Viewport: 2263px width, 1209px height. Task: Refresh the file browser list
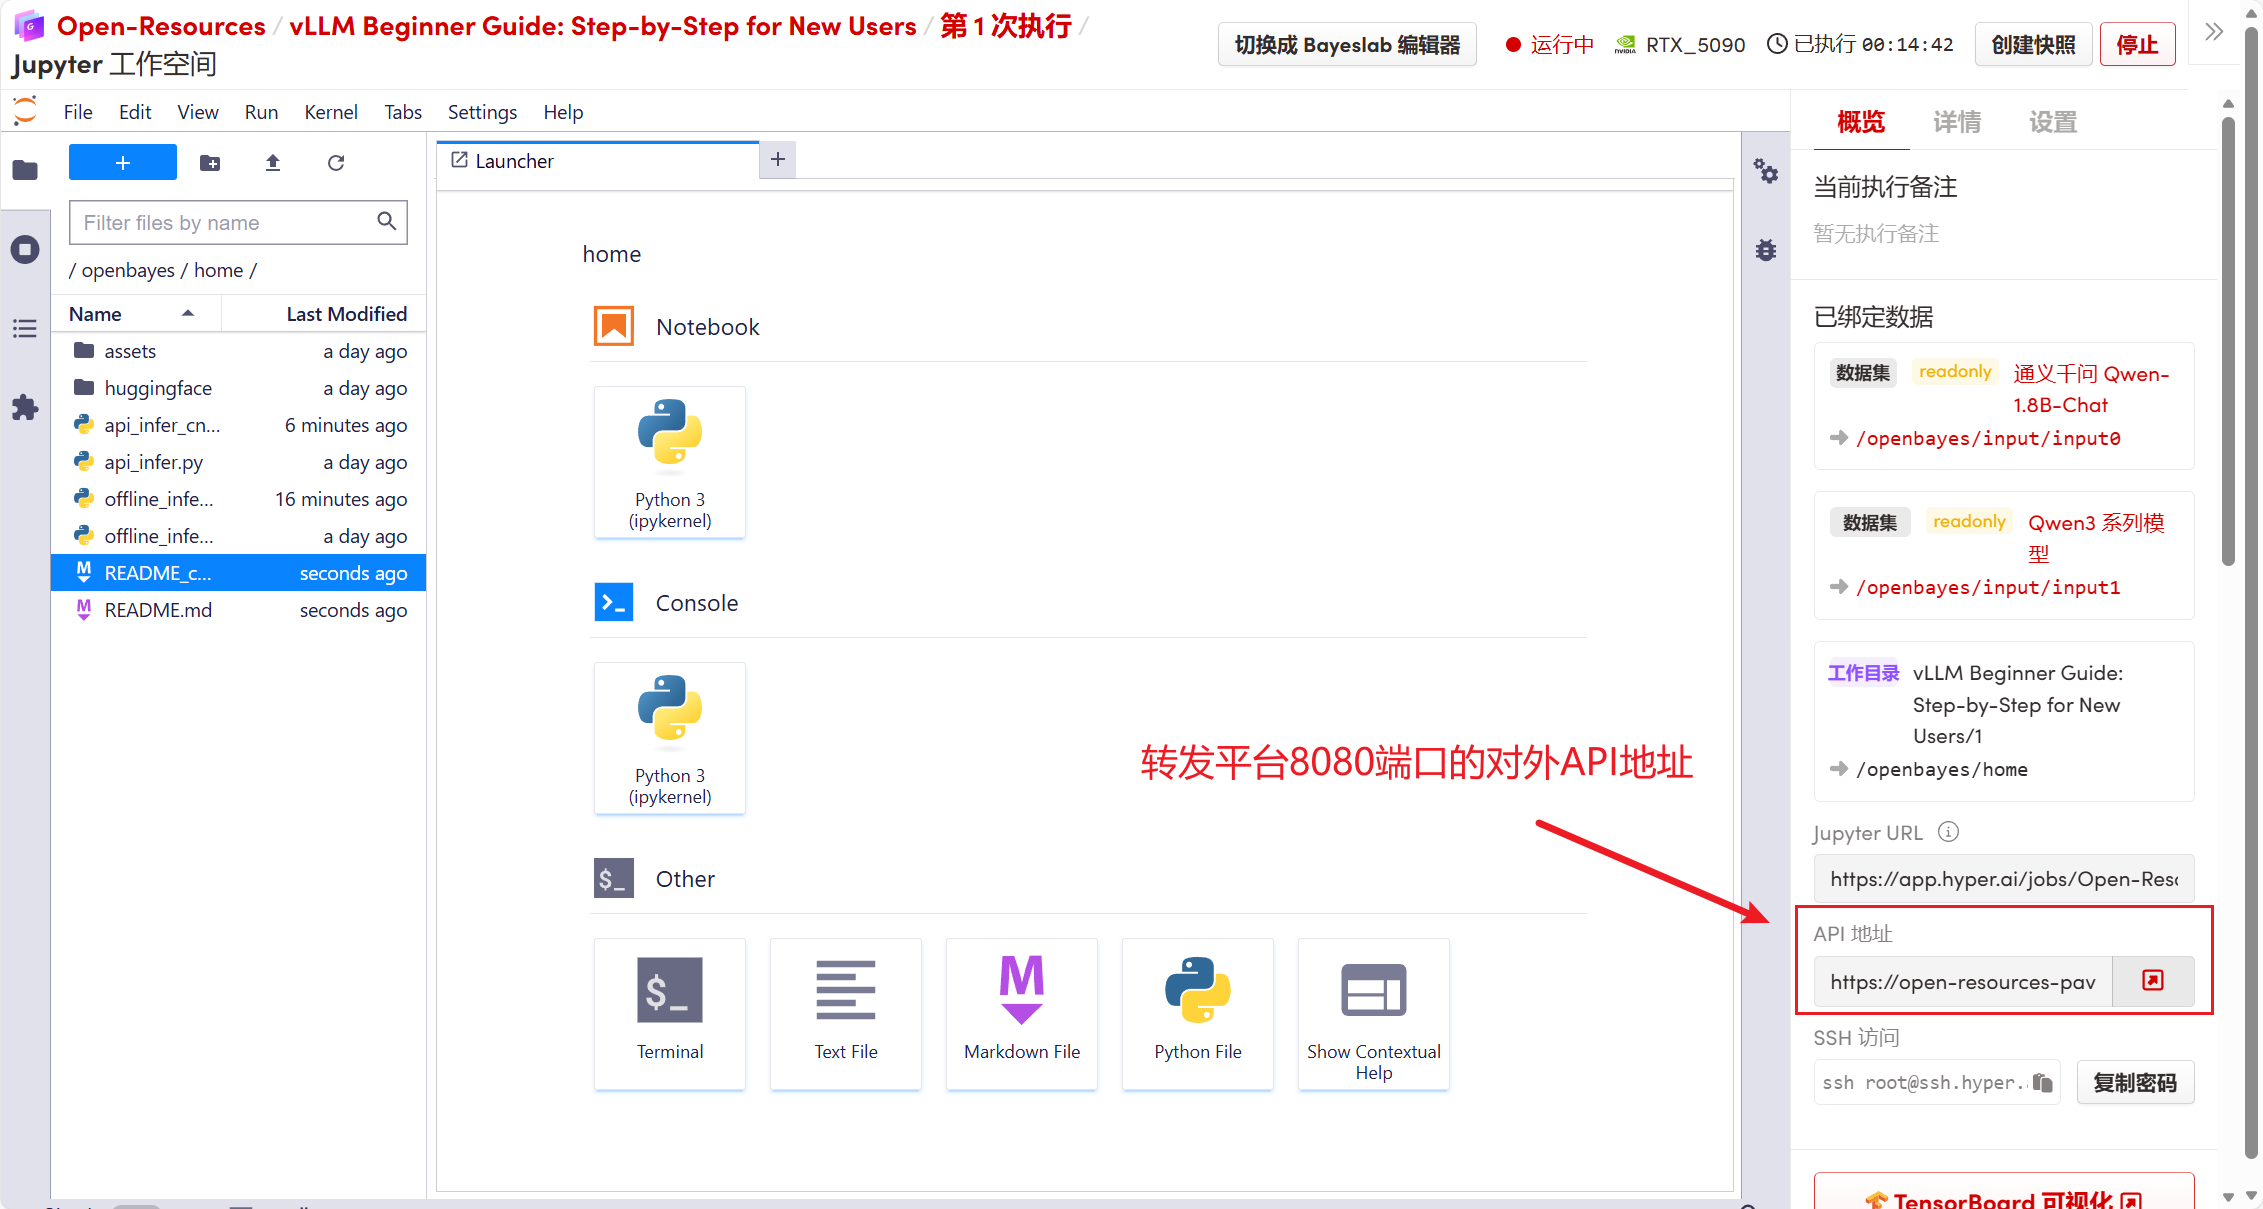[x=336, y=163]
